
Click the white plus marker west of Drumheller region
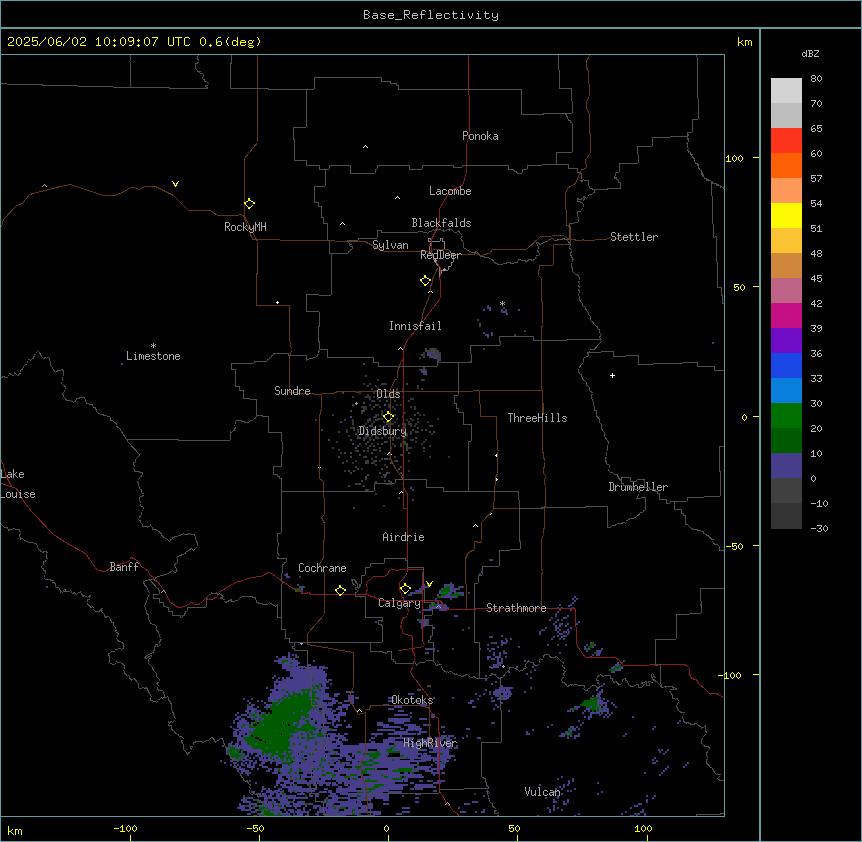(x=612, y=375)
